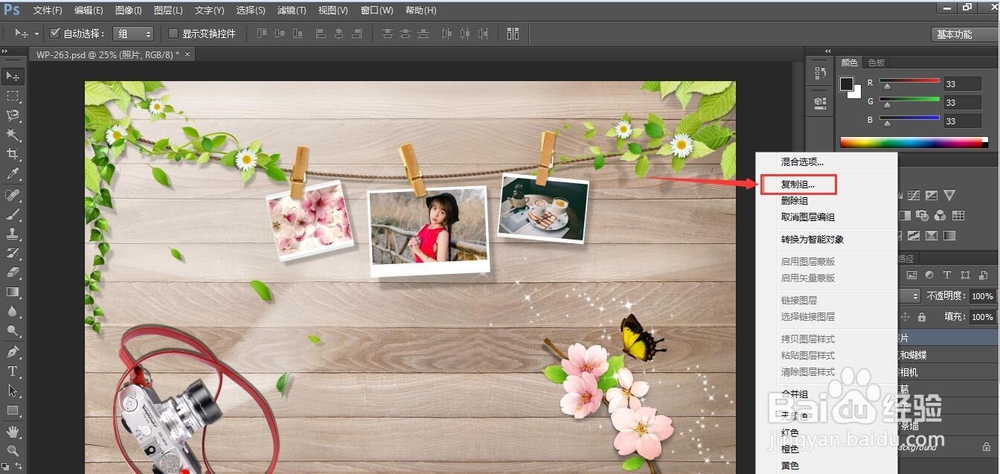Viewport: 1000px width, 474px height.
Task: Open the Move tool preset picker arrow
Action: tap(36, 34)
